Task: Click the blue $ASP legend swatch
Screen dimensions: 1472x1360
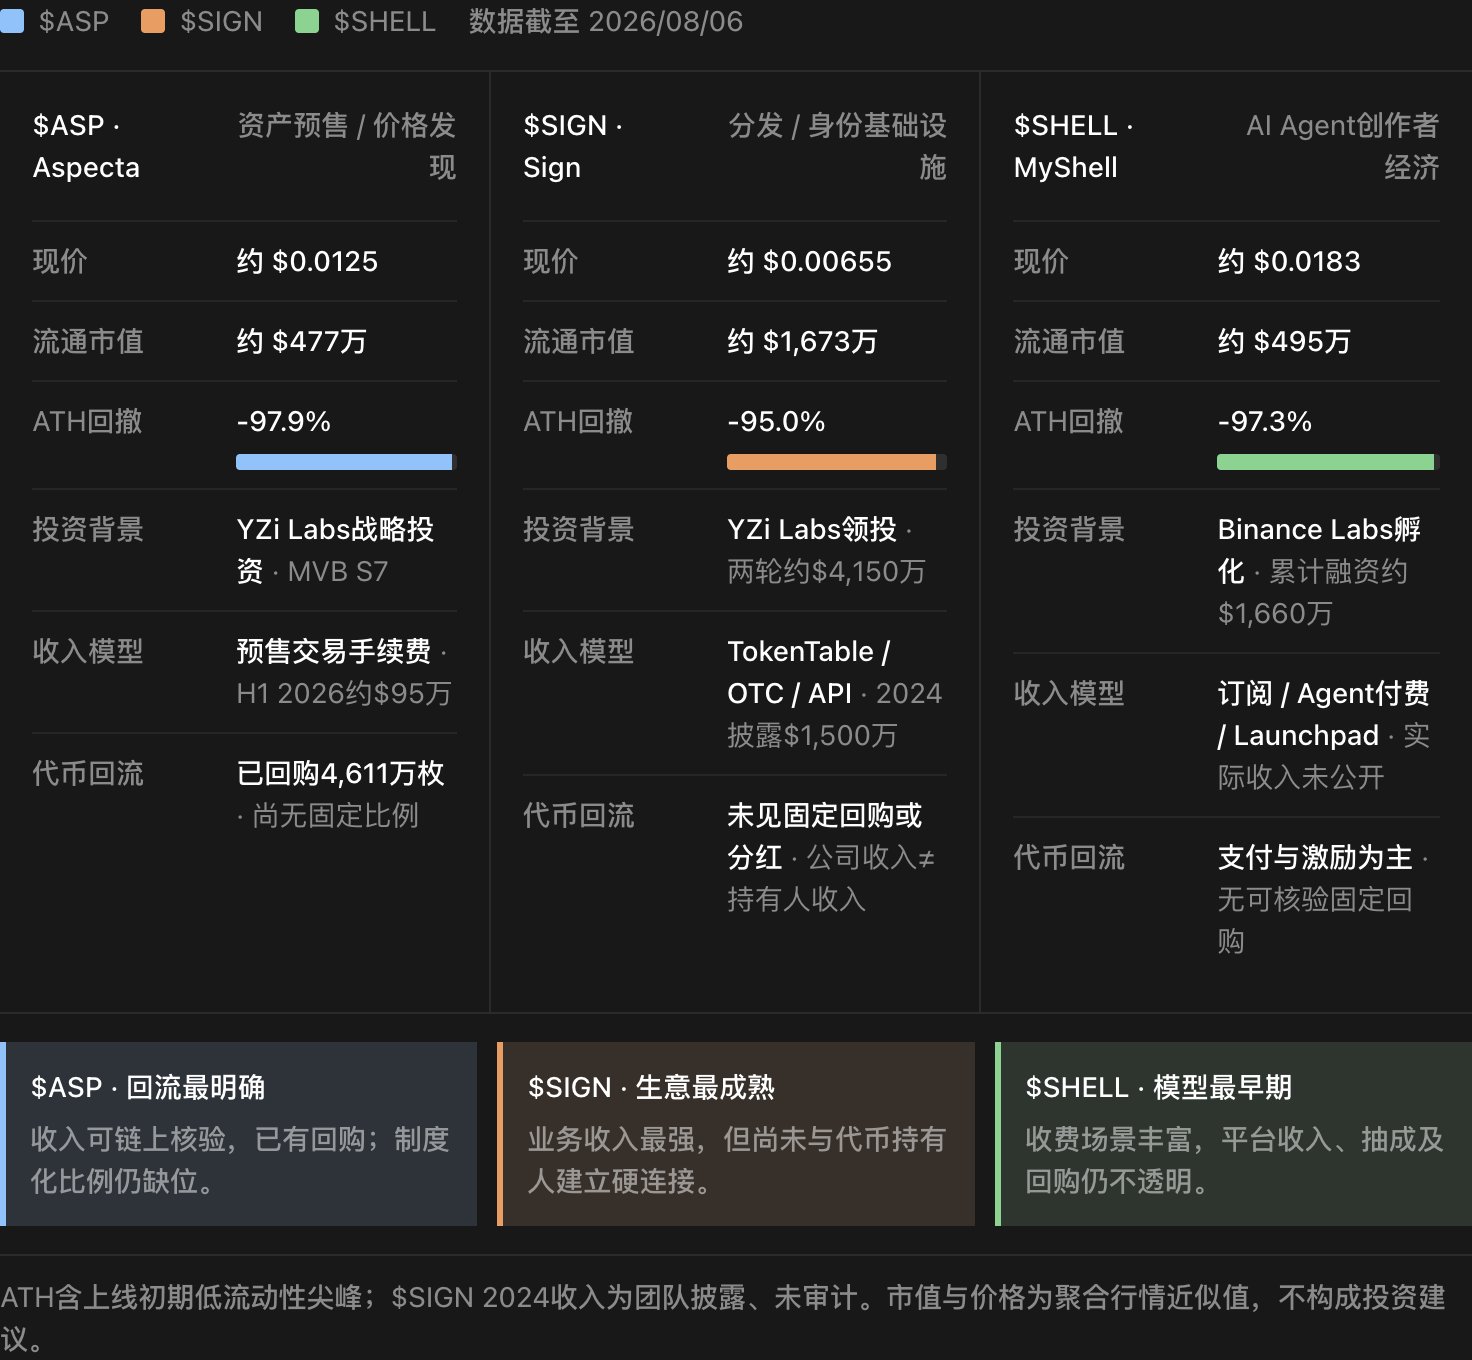Action: tap(12, 21)
